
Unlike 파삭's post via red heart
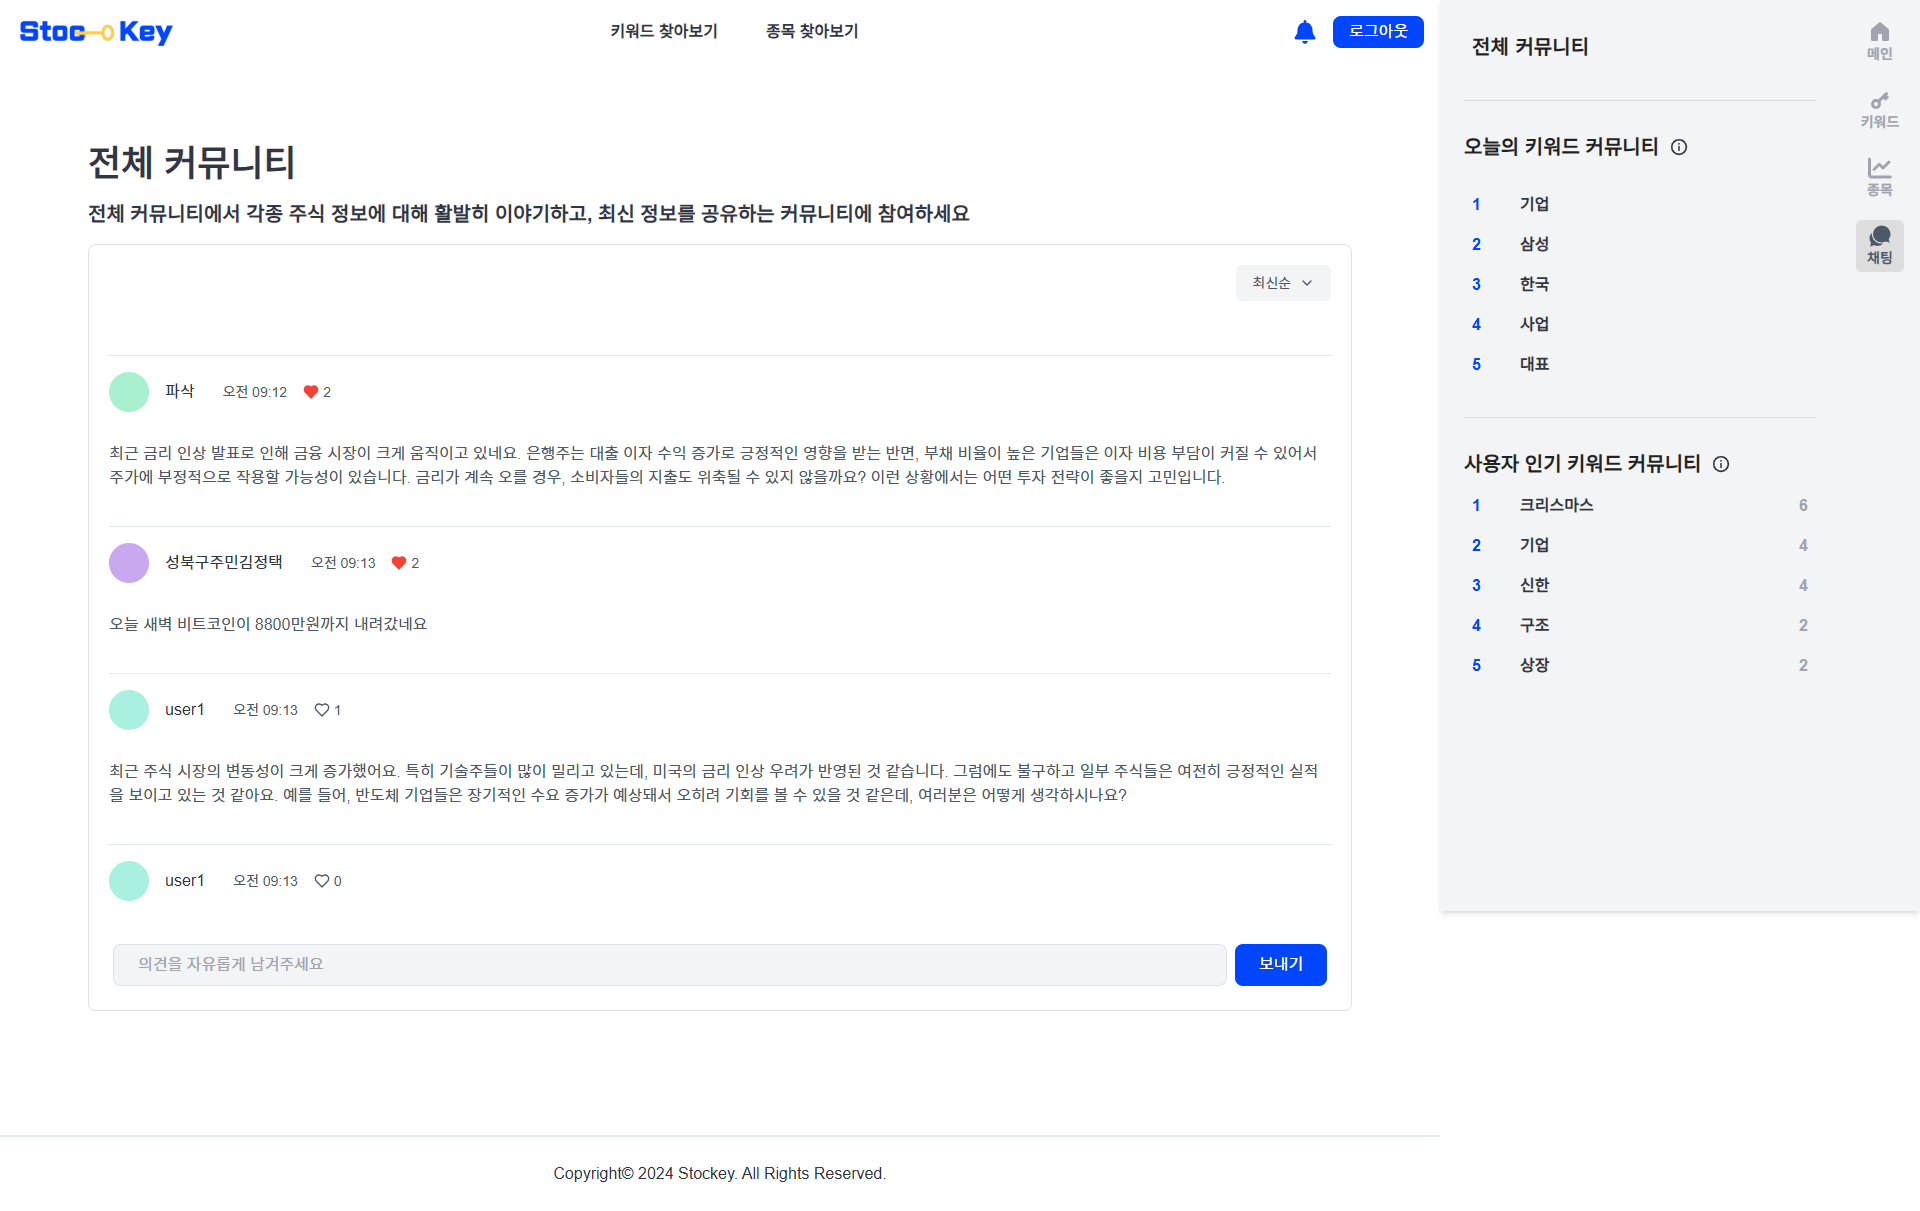(x=311, y=392)
